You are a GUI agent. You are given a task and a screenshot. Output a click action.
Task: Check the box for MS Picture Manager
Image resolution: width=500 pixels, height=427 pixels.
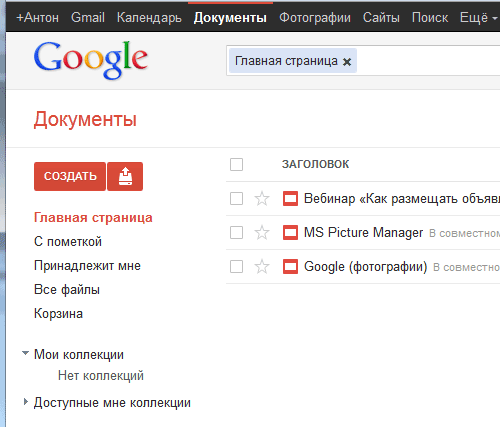pyautogui.click(x=236, y=233)
